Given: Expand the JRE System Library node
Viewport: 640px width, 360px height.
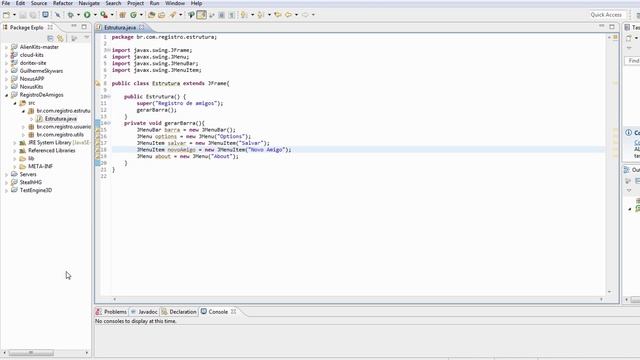Looking at the screenshot, I should point(15,143).
